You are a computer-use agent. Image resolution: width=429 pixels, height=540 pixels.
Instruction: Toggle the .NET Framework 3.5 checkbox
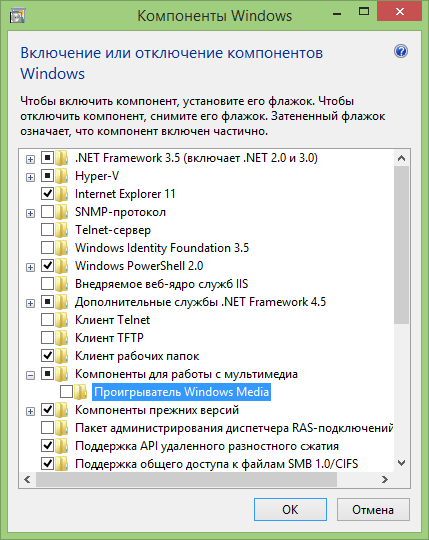tap(48, 158)
